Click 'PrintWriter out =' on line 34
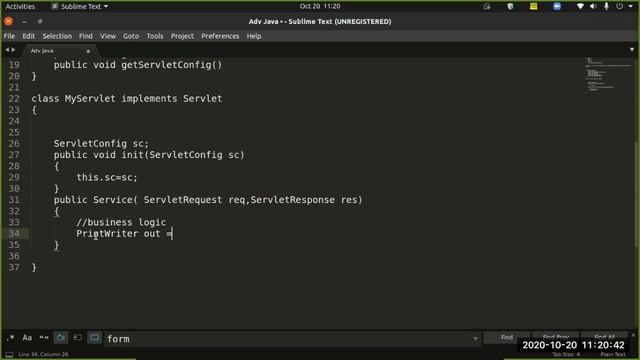The height and width of the screenshot is (360, 640). tap(124, 233)
